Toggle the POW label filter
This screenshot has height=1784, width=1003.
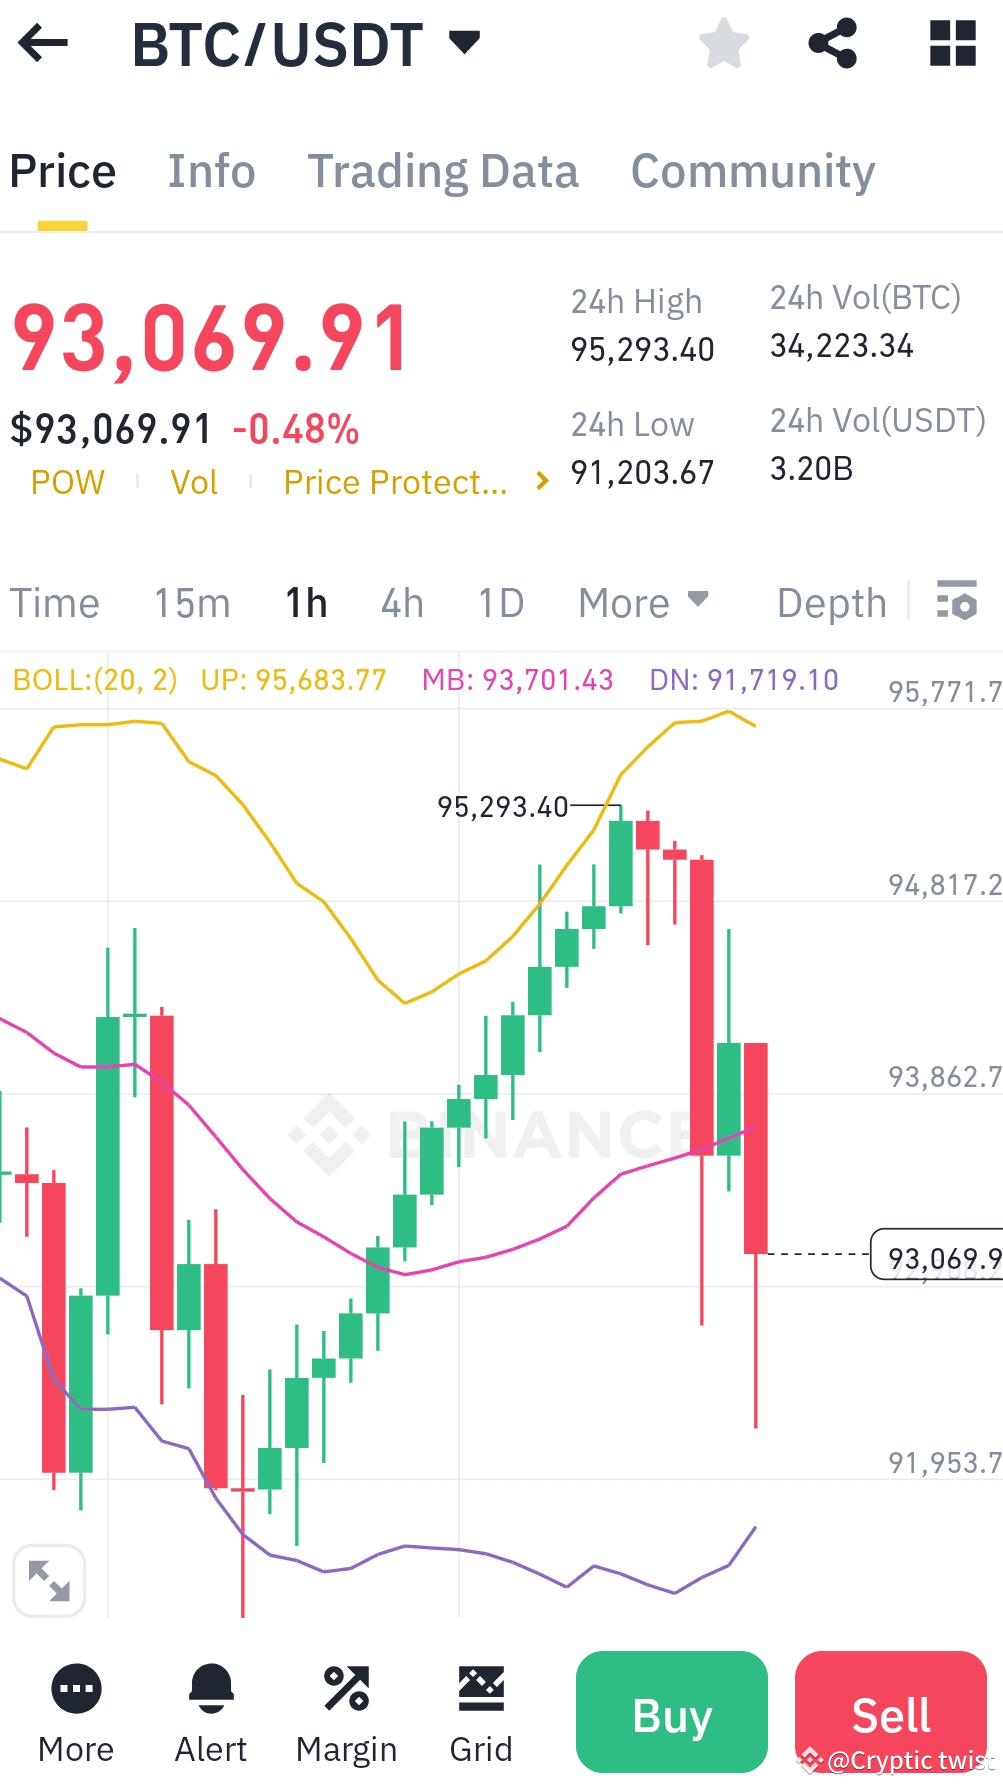pyautogui.click(x=66, y=482)
